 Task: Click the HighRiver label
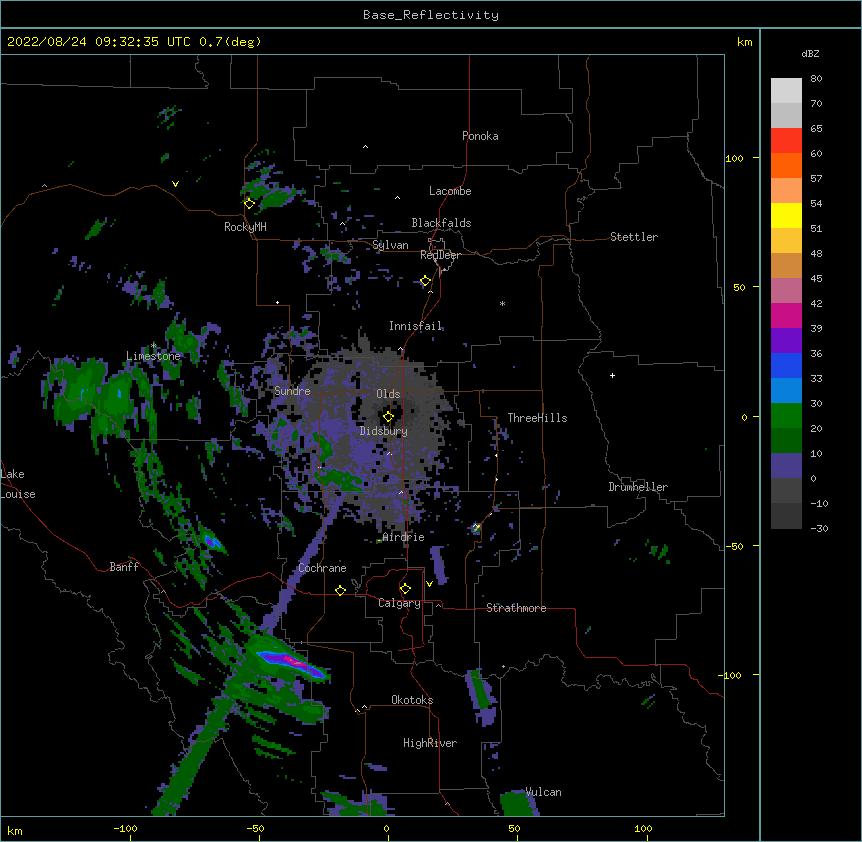pyautogui.click(x=430, y=743)
